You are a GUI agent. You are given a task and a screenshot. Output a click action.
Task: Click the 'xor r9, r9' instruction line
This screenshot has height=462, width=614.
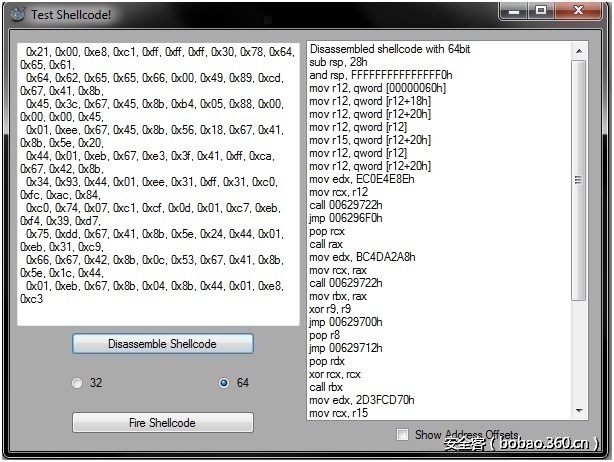(330, 309)
